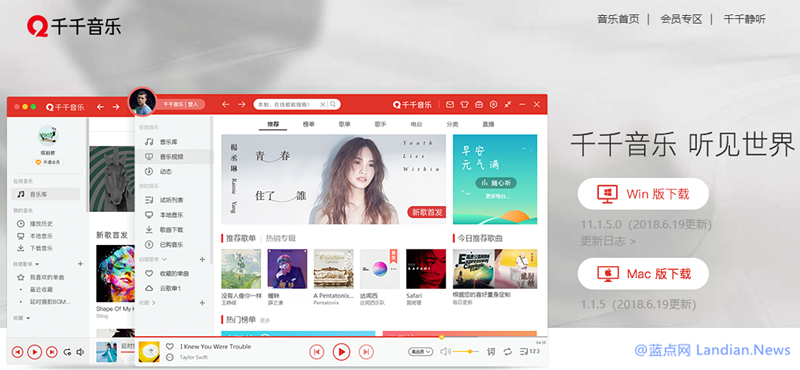Like the song I Knew You Were Trouble
Screen dimensions: 800x370
coord(170,347)
